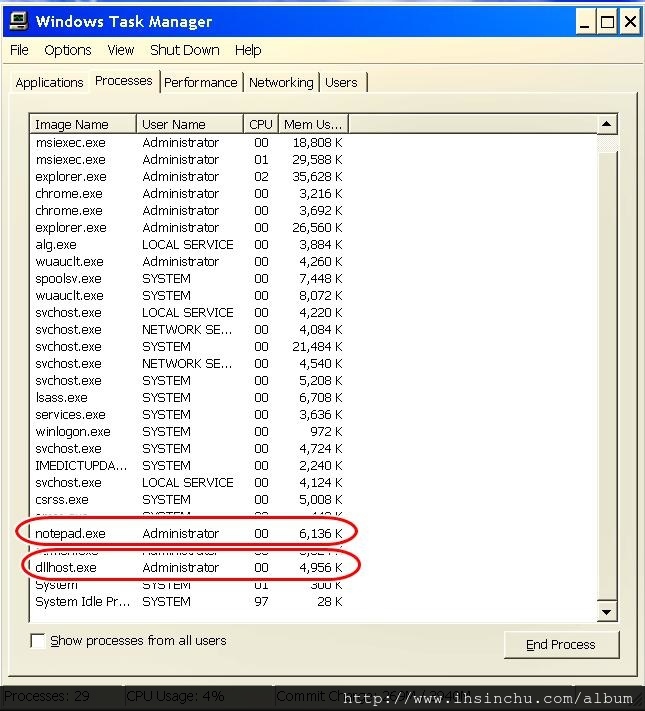Select chrome.exe using 3,692 K

[189, 210]
